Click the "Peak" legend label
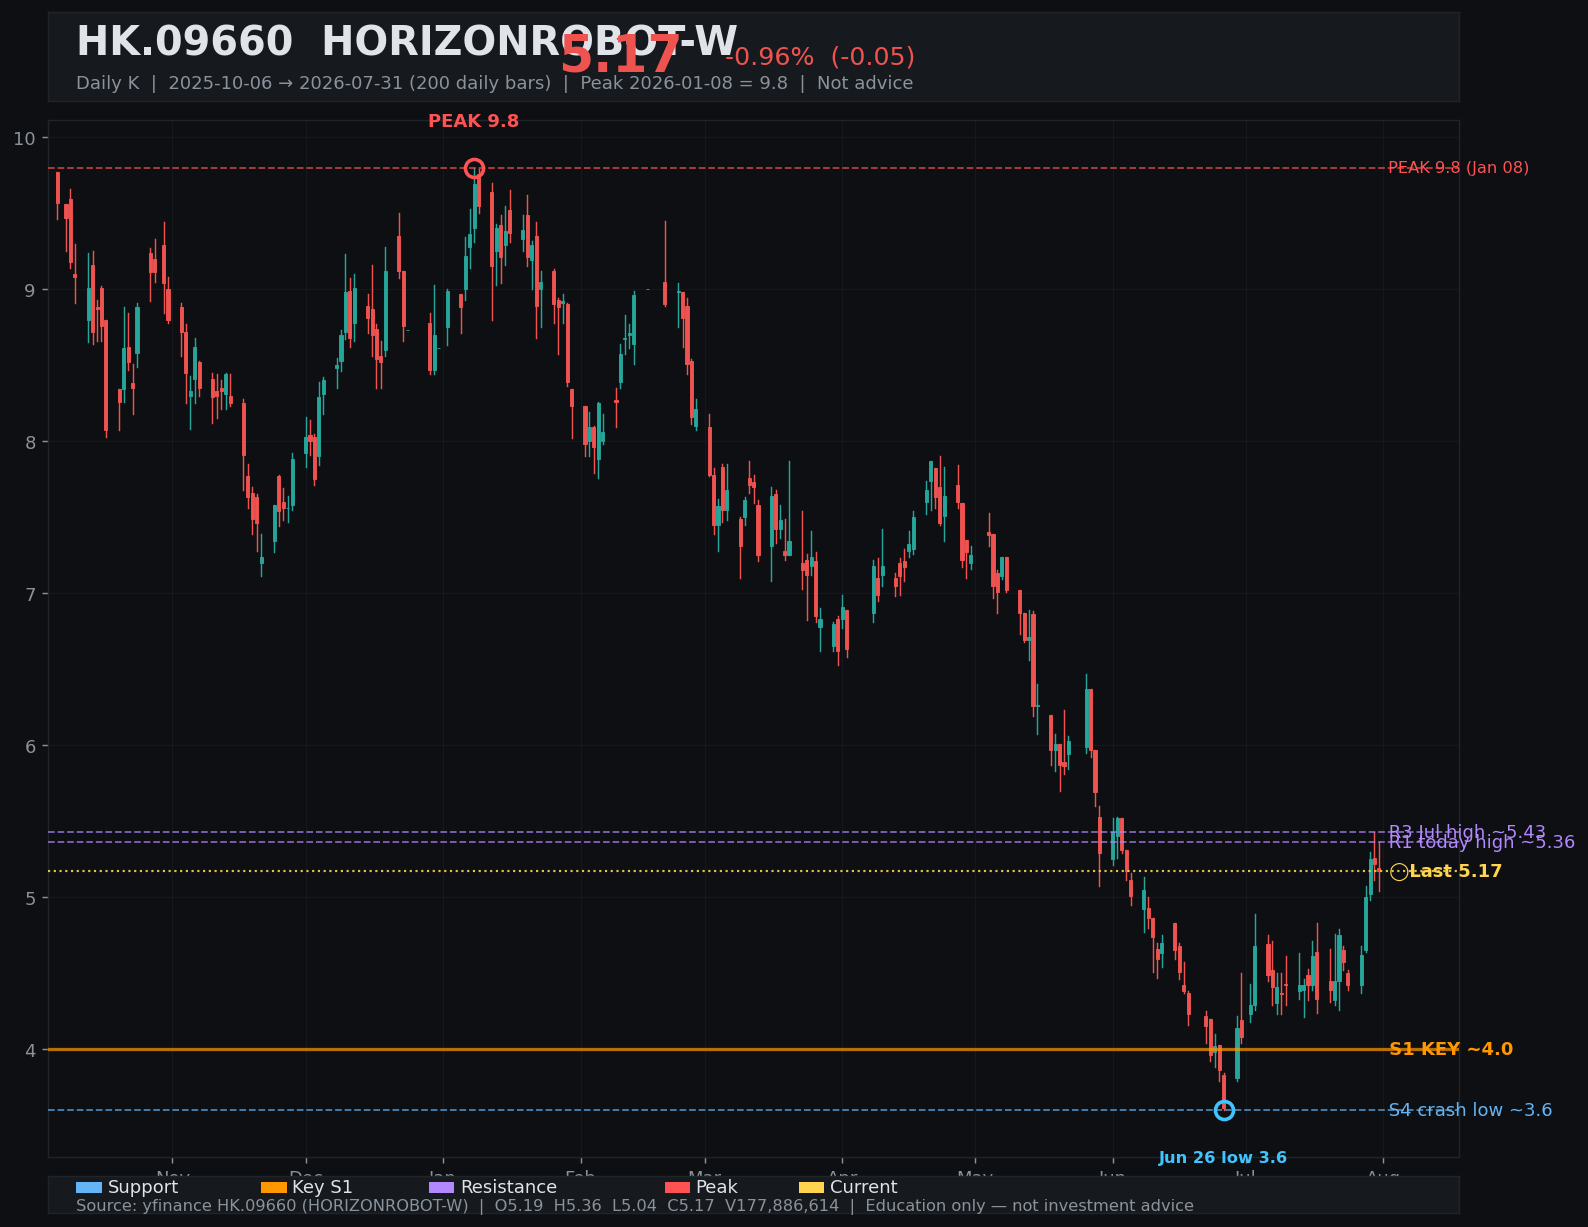 pos(717,1187)
